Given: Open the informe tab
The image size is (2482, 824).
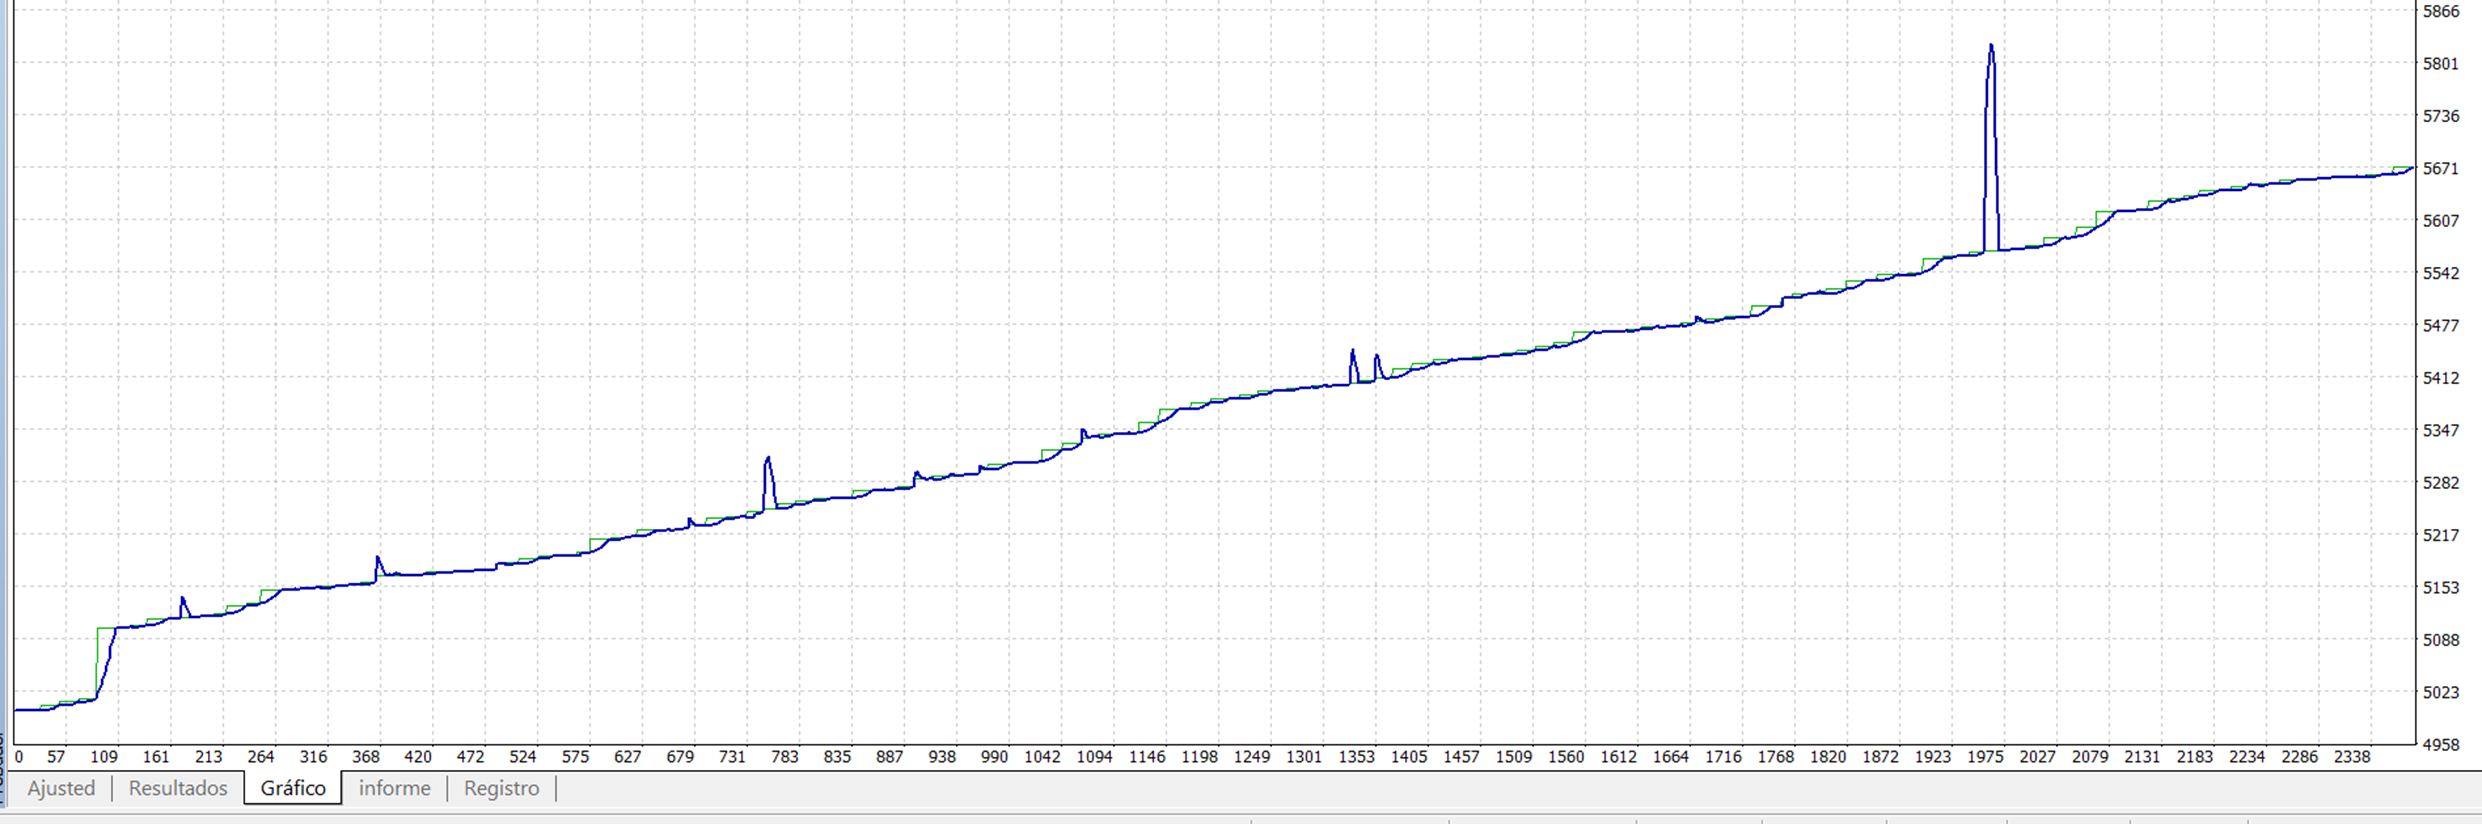Looking at the screenshot, I should tap(394, 788).
